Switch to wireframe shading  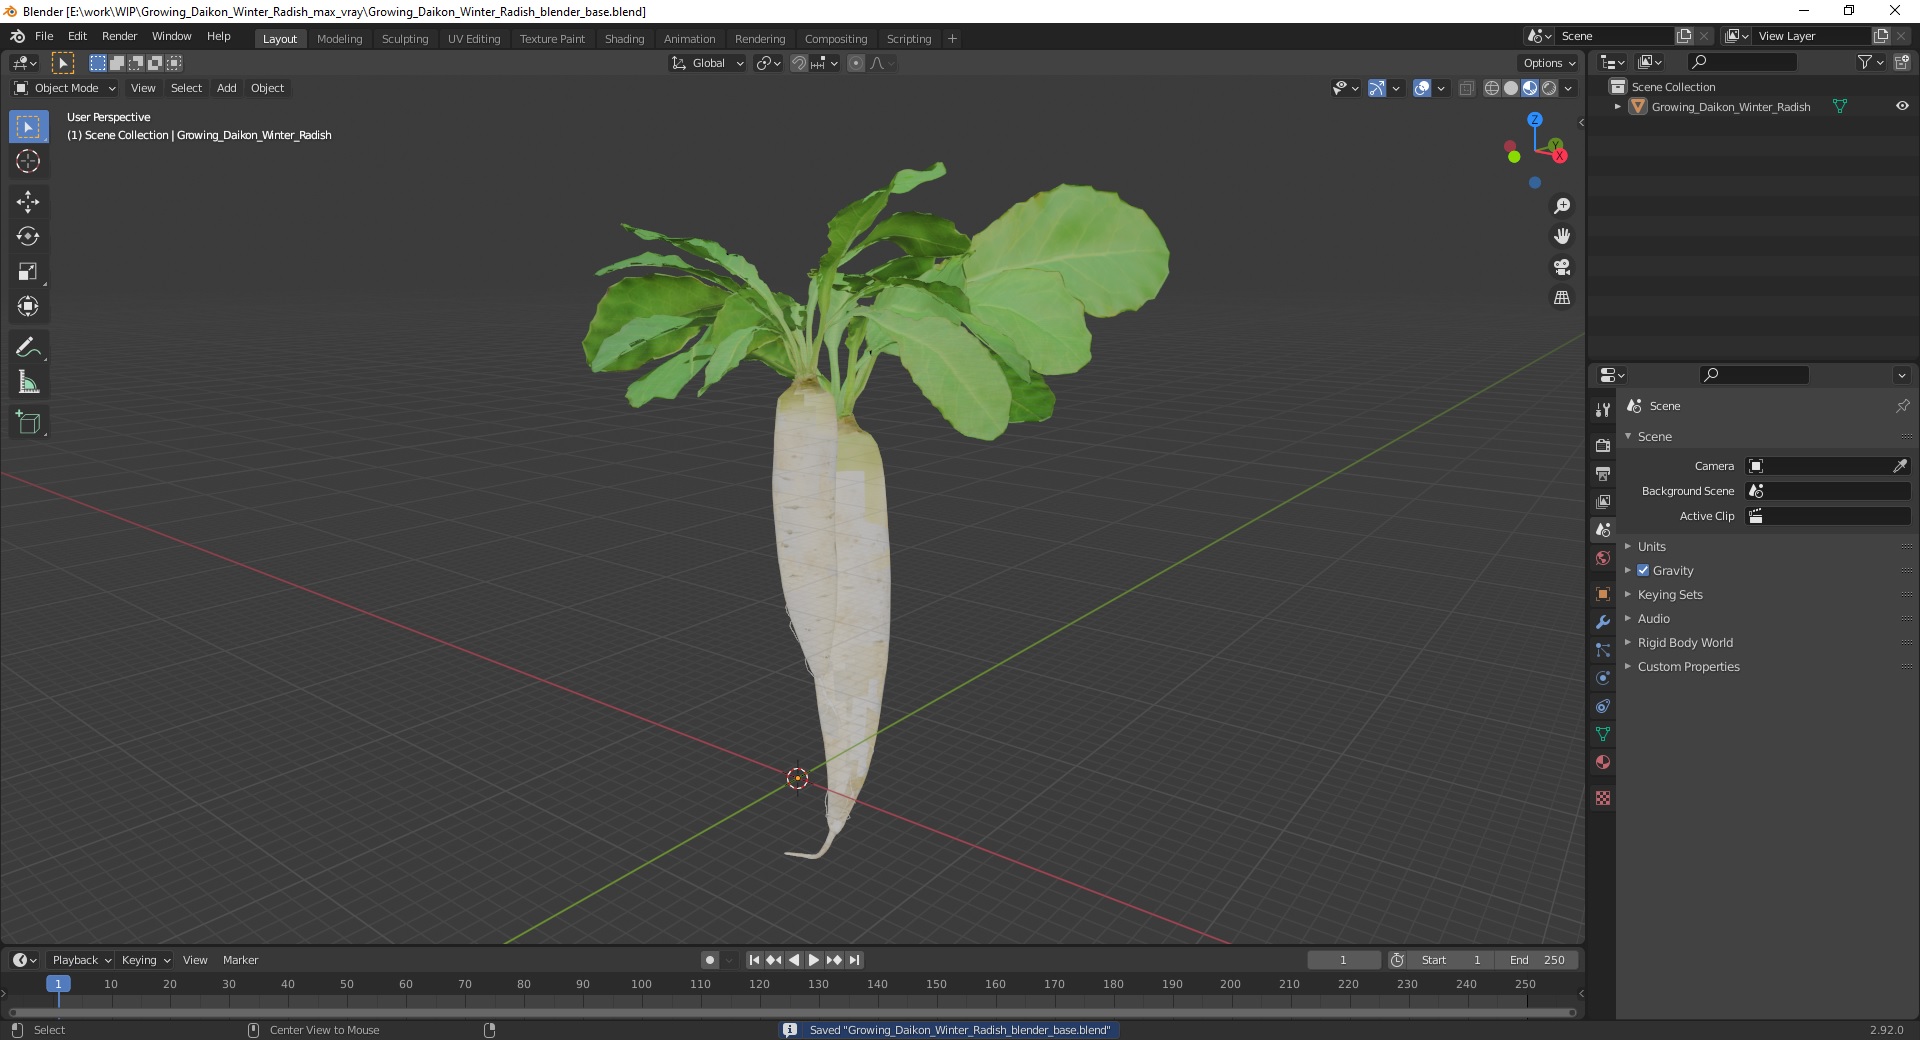(1492, 88)
